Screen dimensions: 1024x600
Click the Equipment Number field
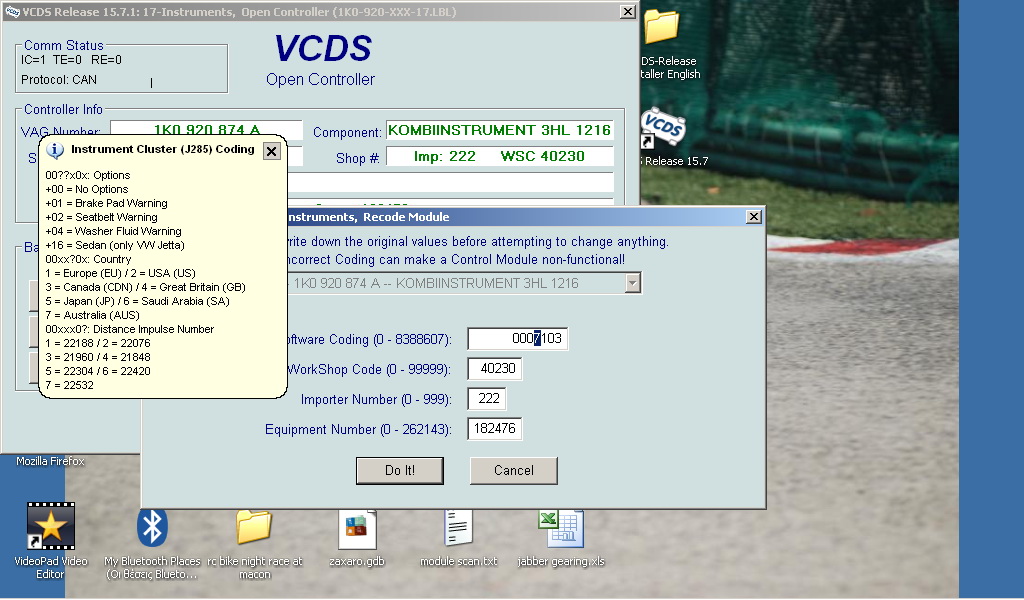[494, 429]
